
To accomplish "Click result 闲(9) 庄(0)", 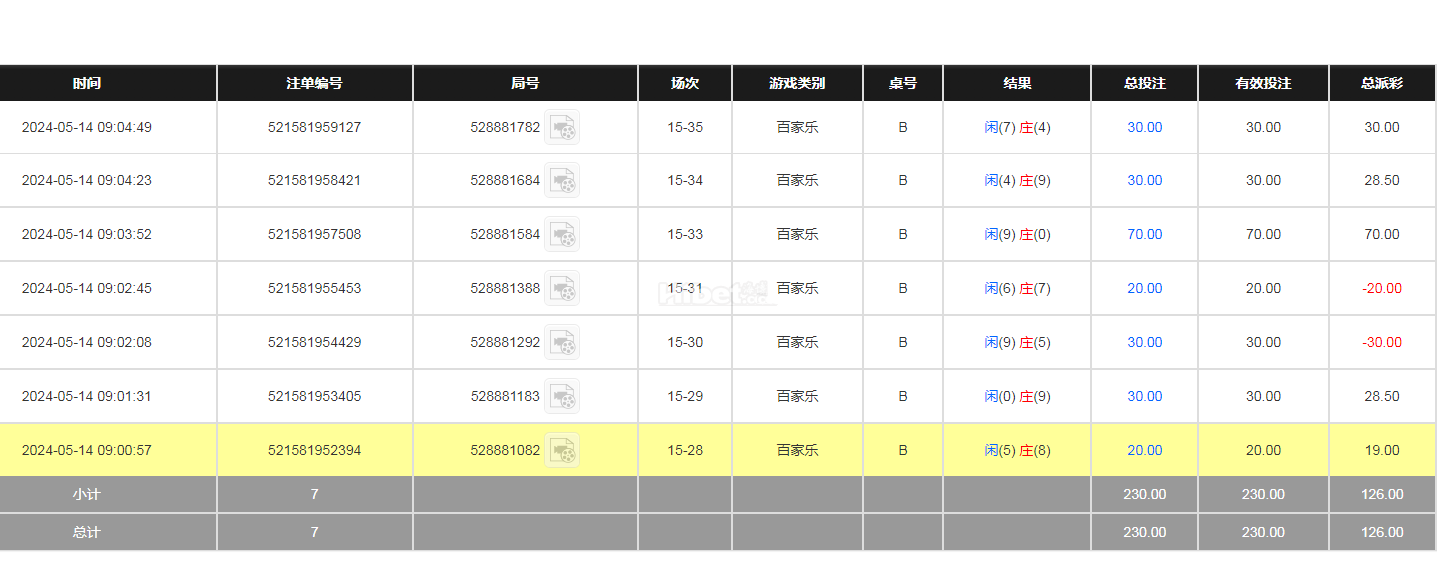I will (x=1017, y=234).
